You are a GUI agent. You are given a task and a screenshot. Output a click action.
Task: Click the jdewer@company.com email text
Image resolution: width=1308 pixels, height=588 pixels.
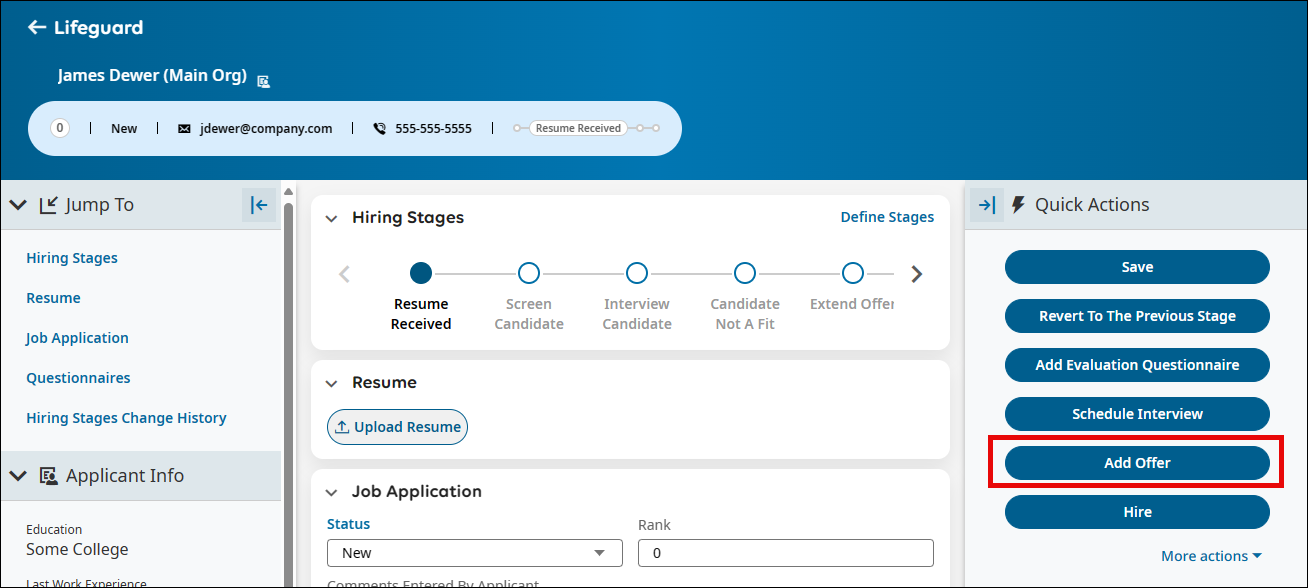[266, 129]
